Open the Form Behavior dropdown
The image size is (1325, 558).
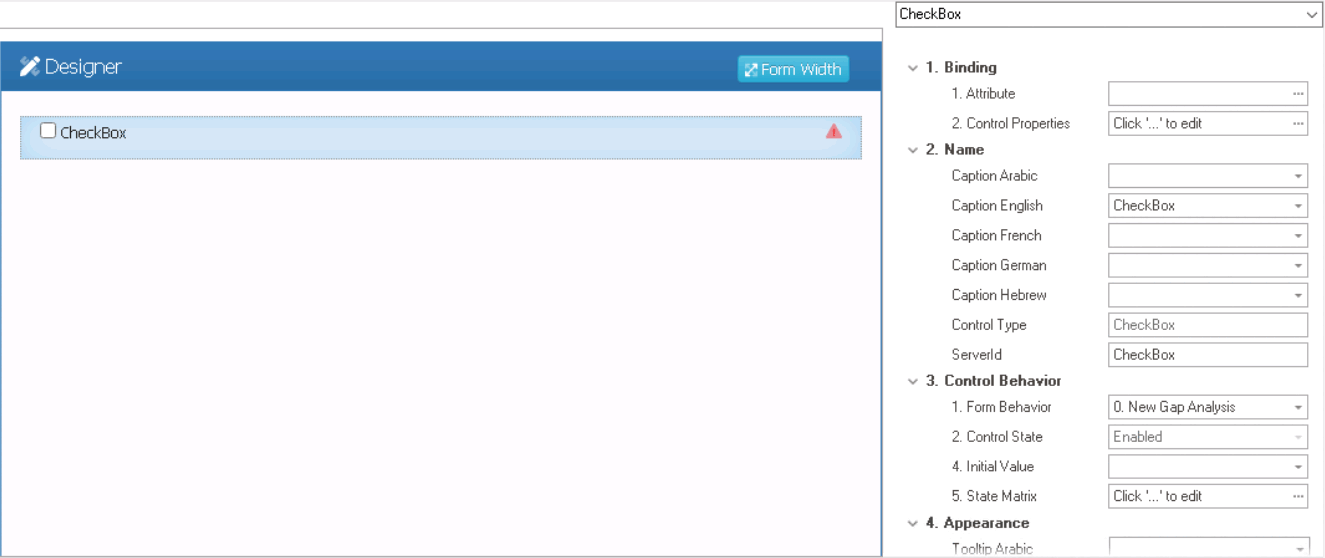(1298, 407)
